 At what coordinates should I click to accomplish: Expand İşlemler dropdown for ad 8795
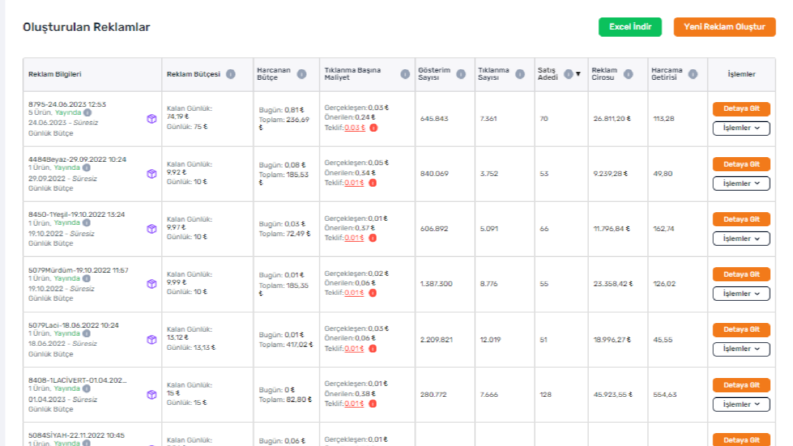(741, 128)
